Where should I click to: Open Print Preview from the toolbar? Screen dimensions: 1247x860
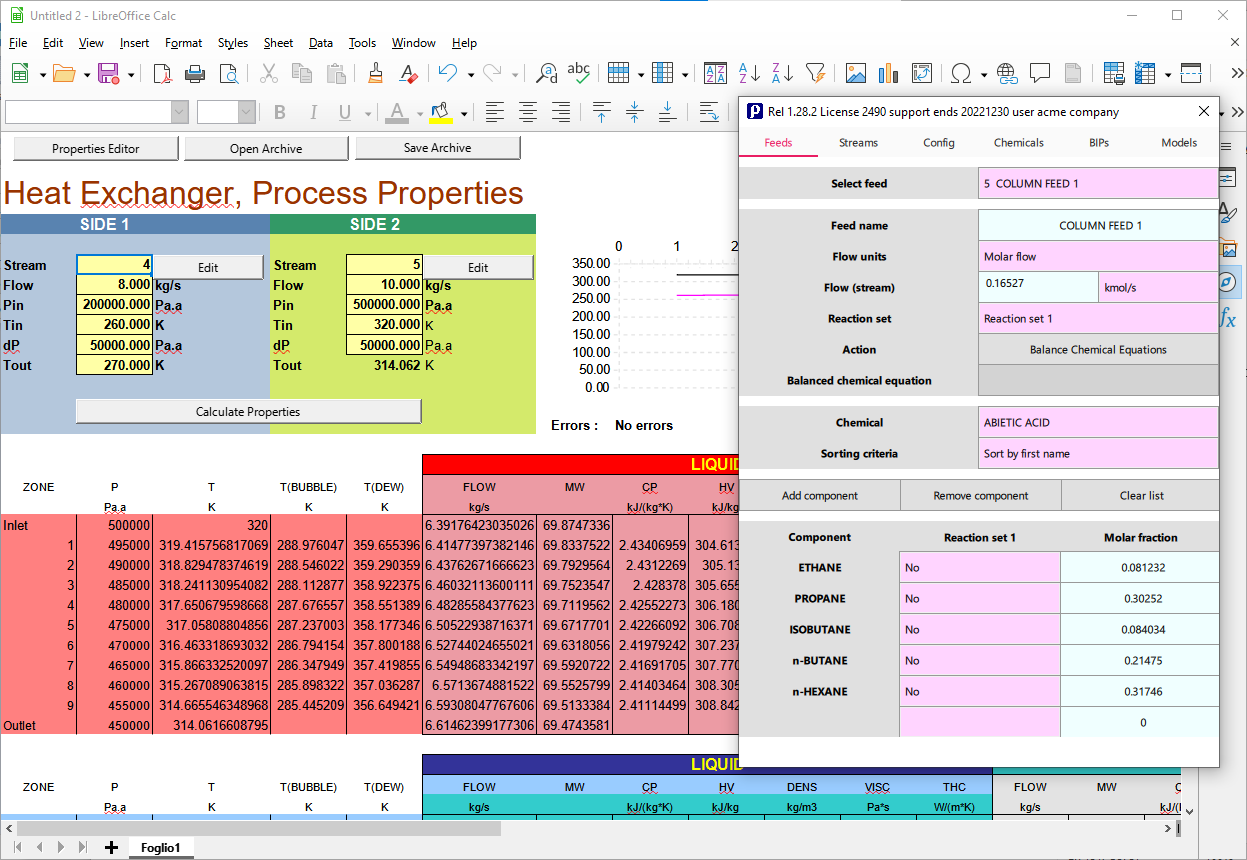[x=229, y=73]
